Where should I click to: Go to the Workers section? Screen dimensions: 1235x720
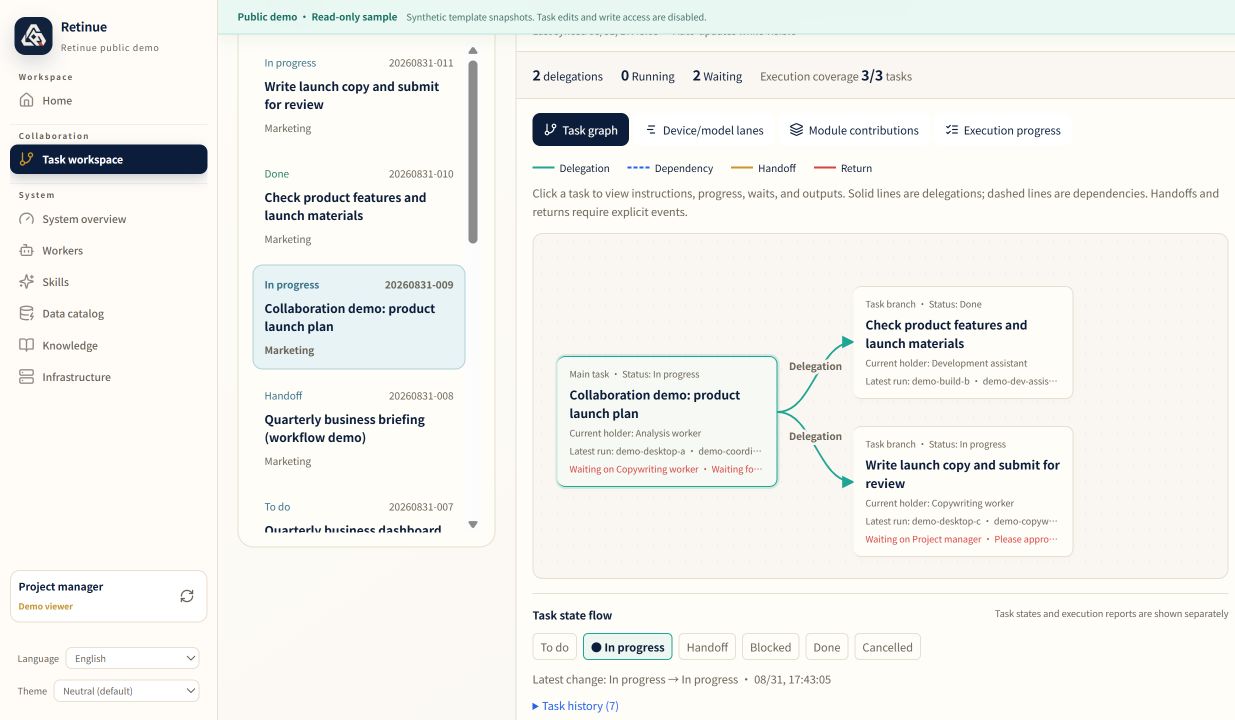coord(108,251)
